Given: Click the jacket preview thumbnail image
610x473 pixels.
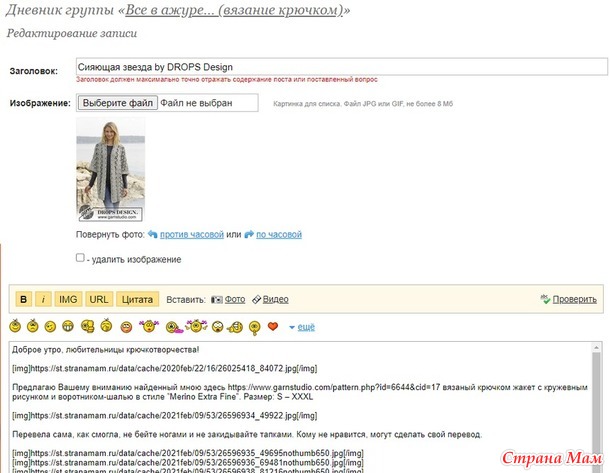Looking at the screenshot, I should (x=110, y=170).
